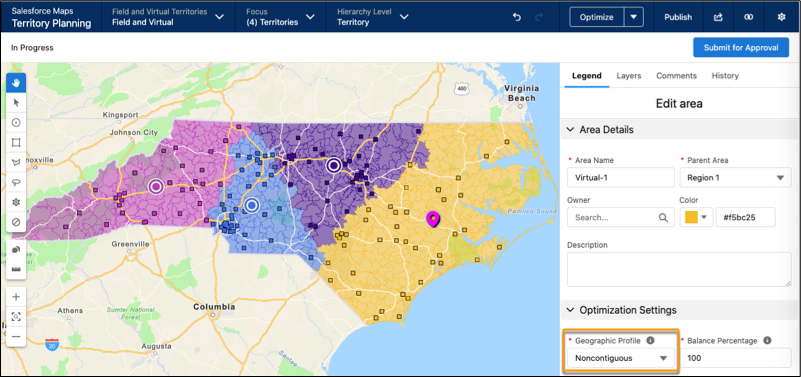Click the Columbia city label on map

(x=214, y=307)
